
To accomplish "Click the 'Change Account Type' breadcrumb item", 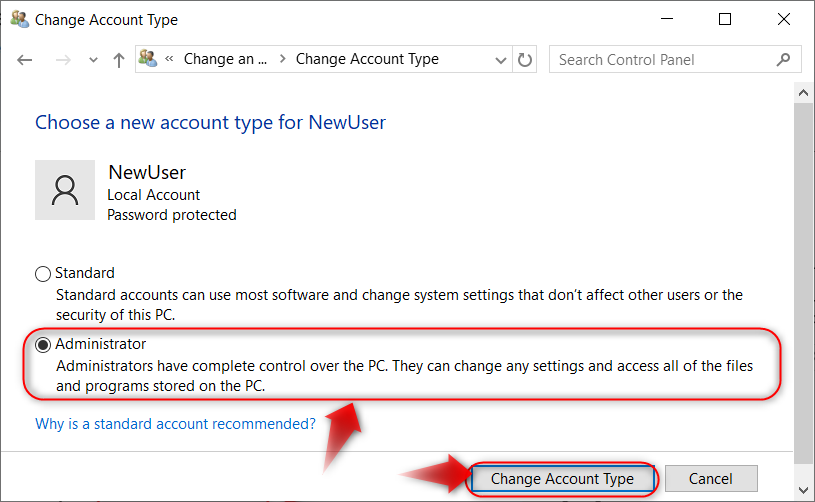I will pos(367,59).
